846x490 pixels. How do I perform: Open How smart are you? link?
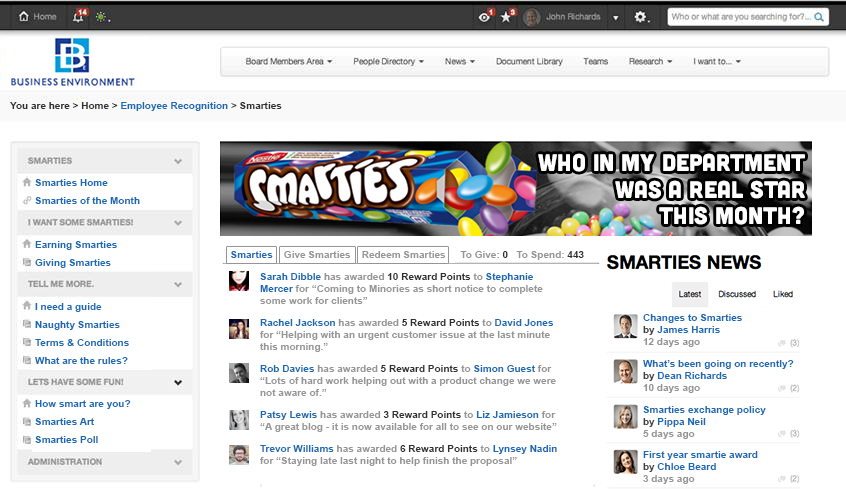click(x=83, y=404)
